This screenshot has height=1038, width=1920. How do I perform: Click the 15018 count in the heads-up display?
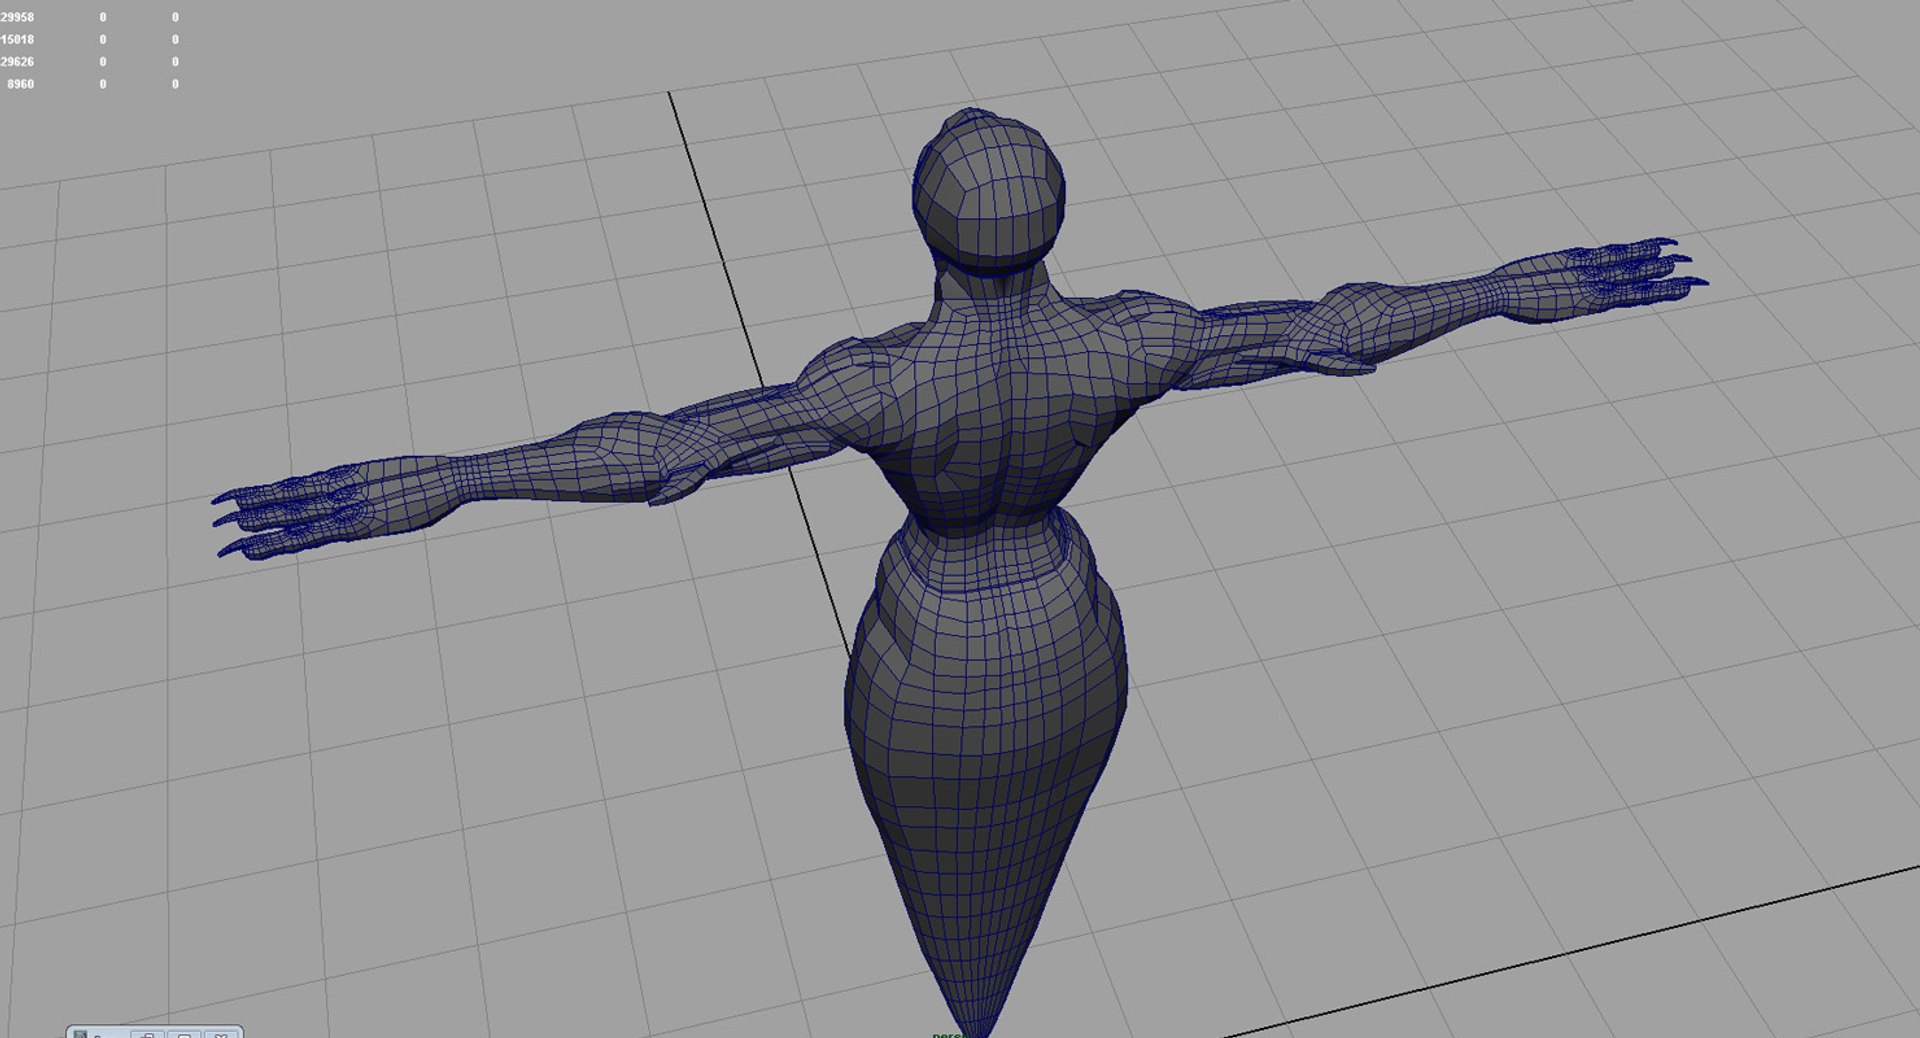pyautogui.click(x=17, y=40)
